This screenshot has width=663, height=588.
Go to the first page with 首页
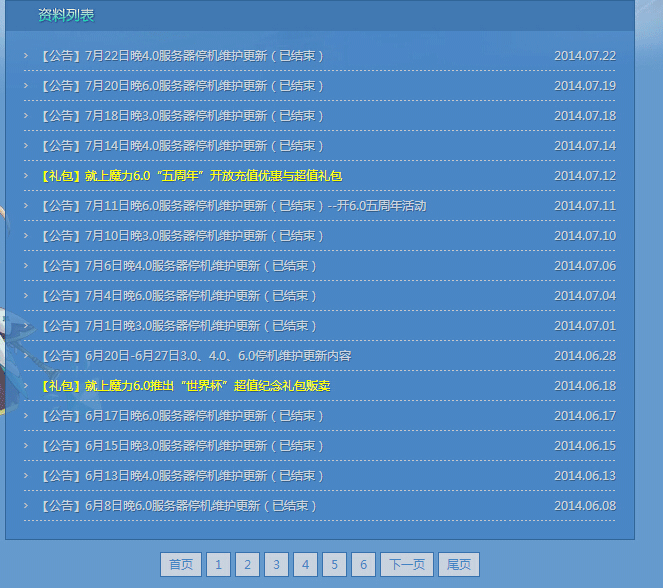coord(181,565)
